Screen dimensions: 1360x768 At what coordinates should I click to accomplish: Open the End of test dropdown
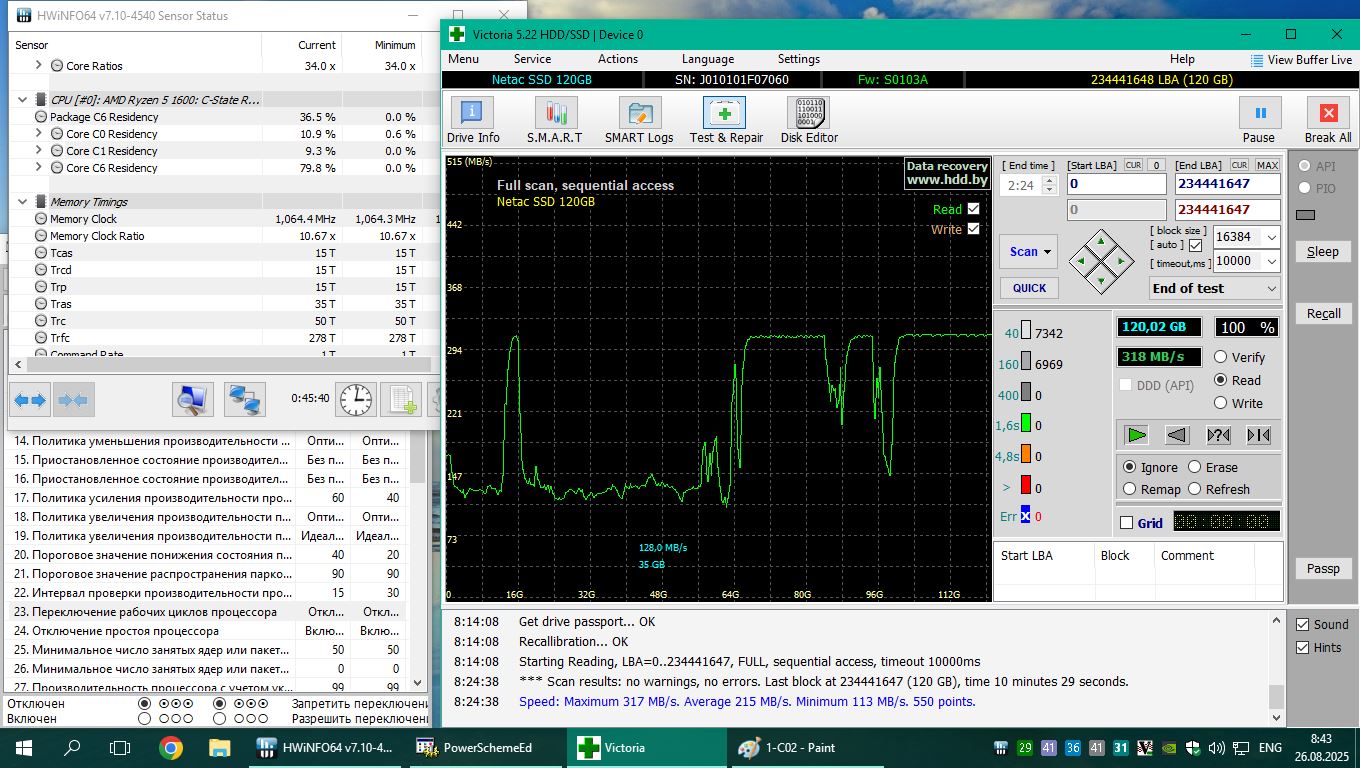pos(1215,288)
